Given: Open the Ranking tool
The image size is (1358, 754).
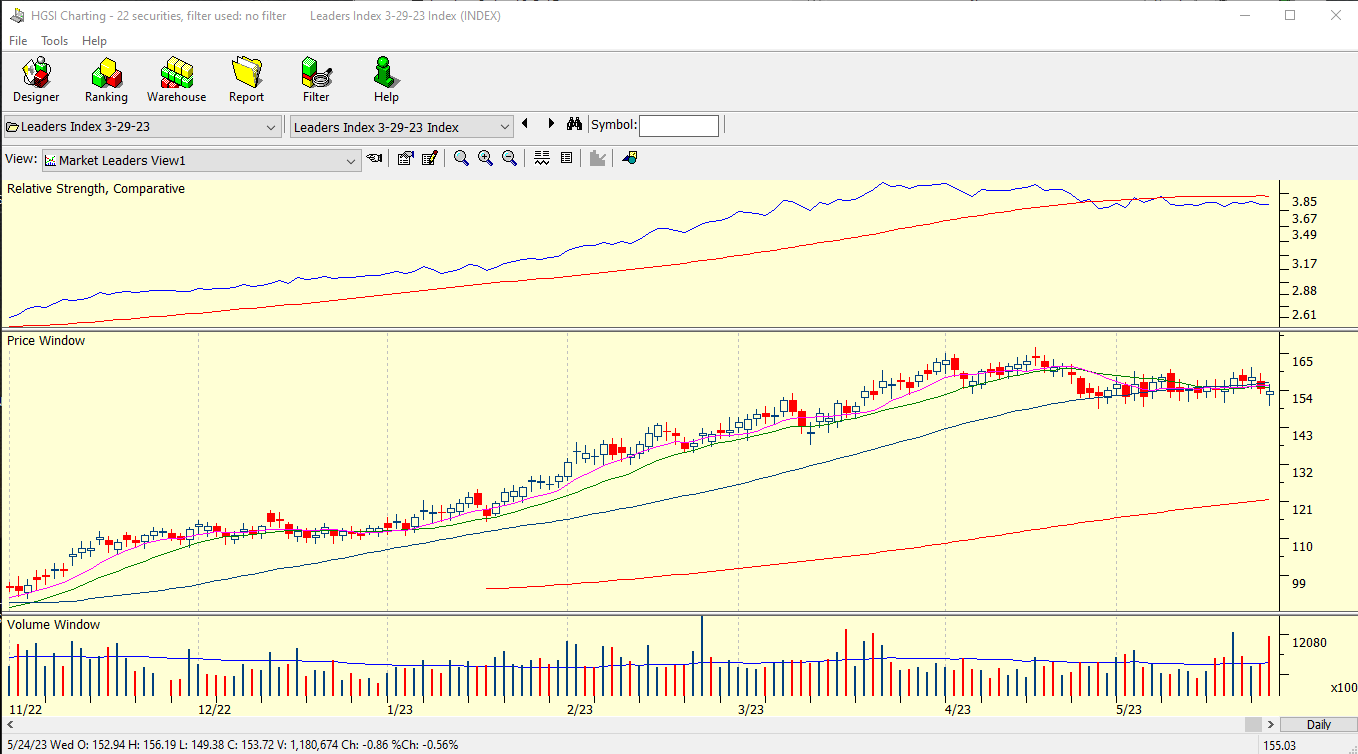Looking at the screenshot, I should pos(106,80).
